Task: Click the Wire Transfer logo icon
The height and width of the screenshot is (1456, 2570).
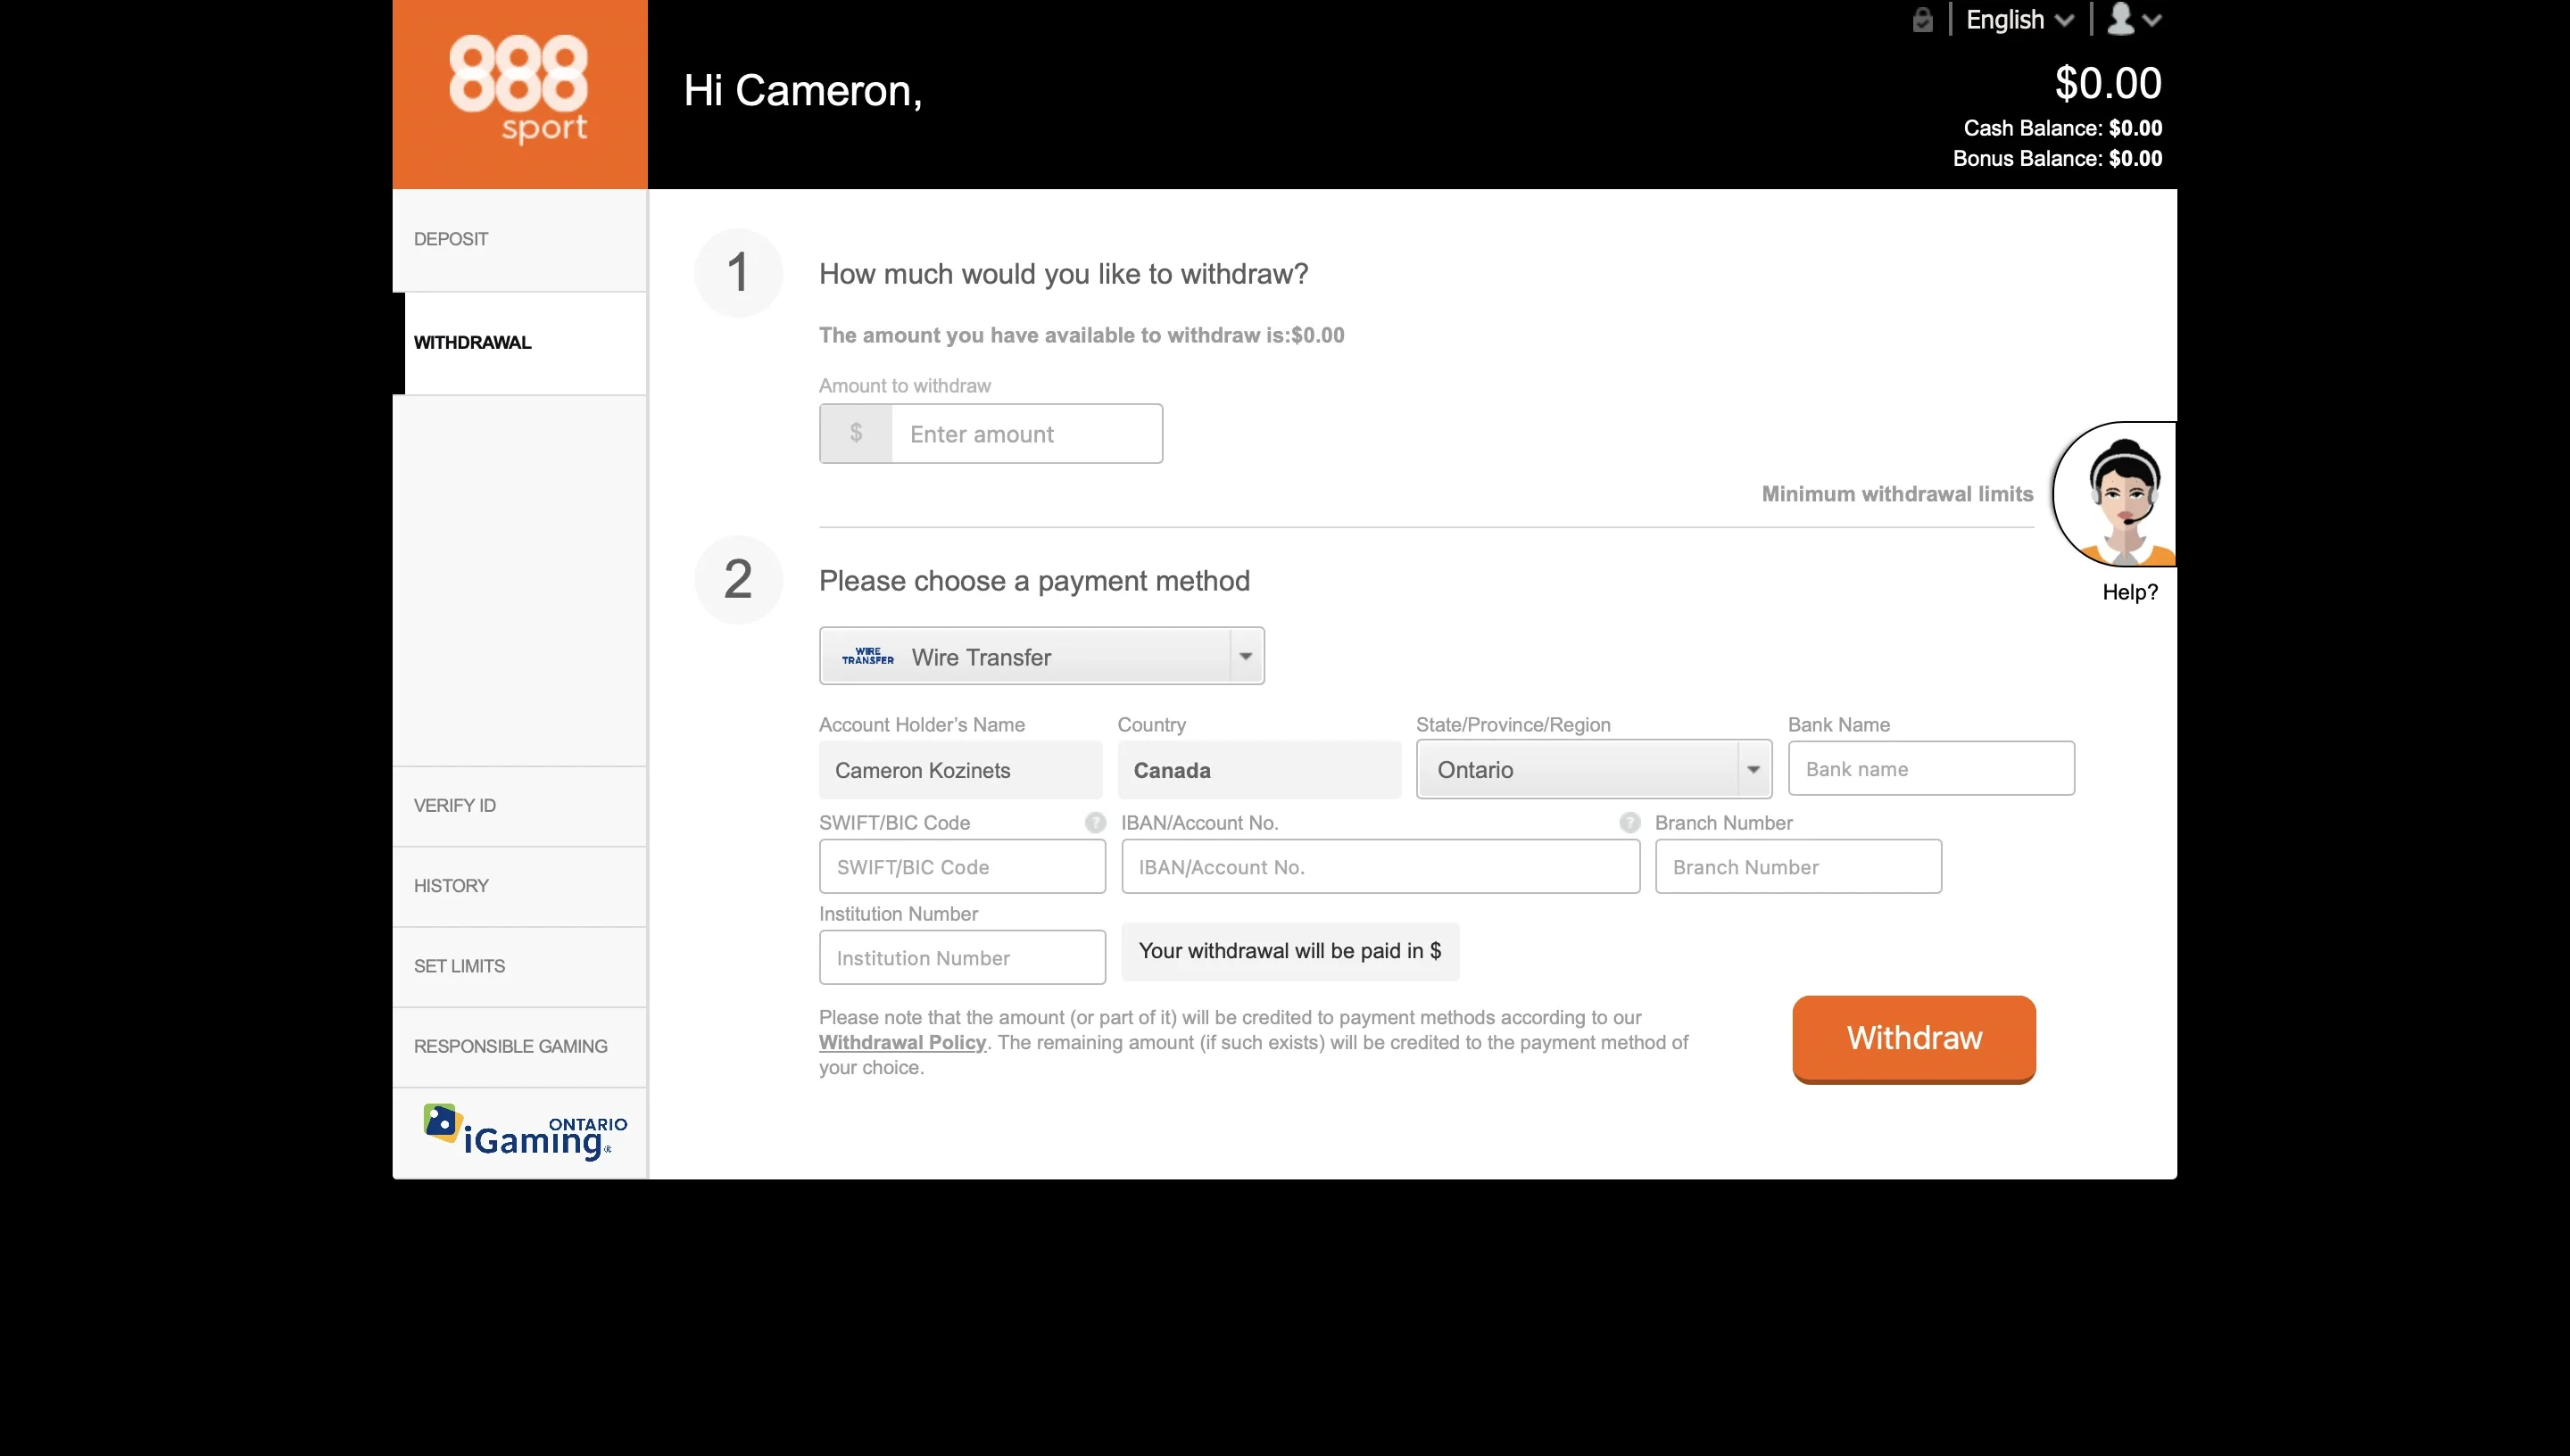Action: 867,657
